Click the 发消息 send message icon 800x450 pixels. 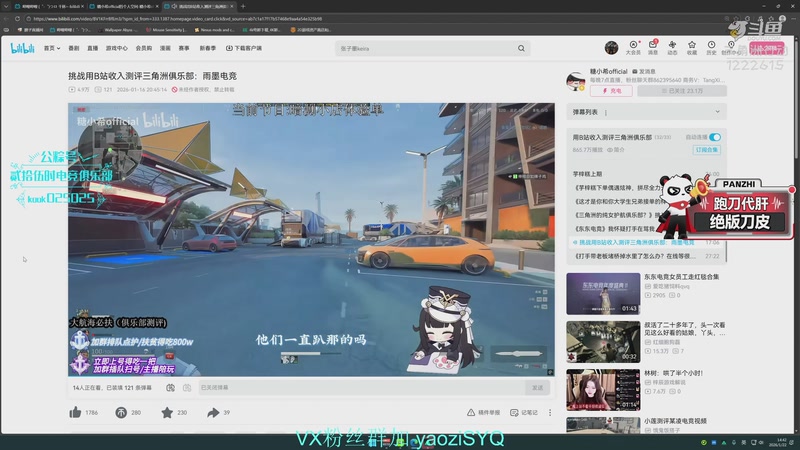[x=635, y=71]
